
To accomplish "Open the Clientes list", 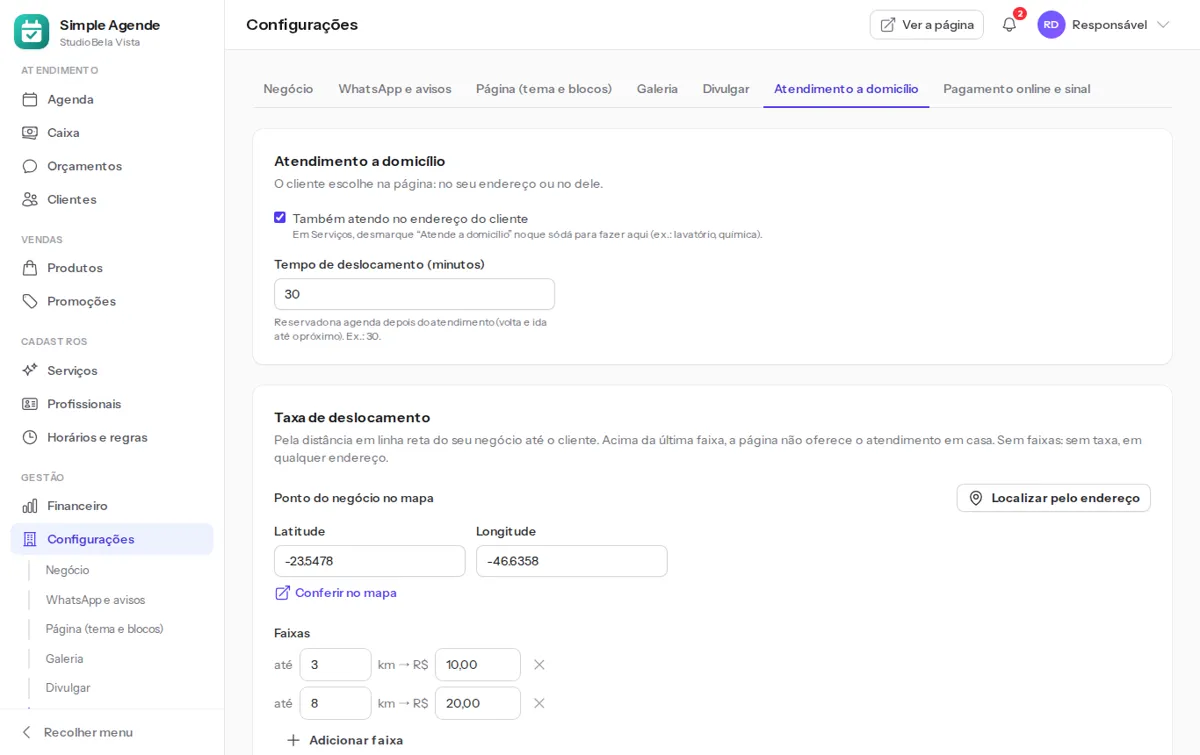I will tap(112, 199).
